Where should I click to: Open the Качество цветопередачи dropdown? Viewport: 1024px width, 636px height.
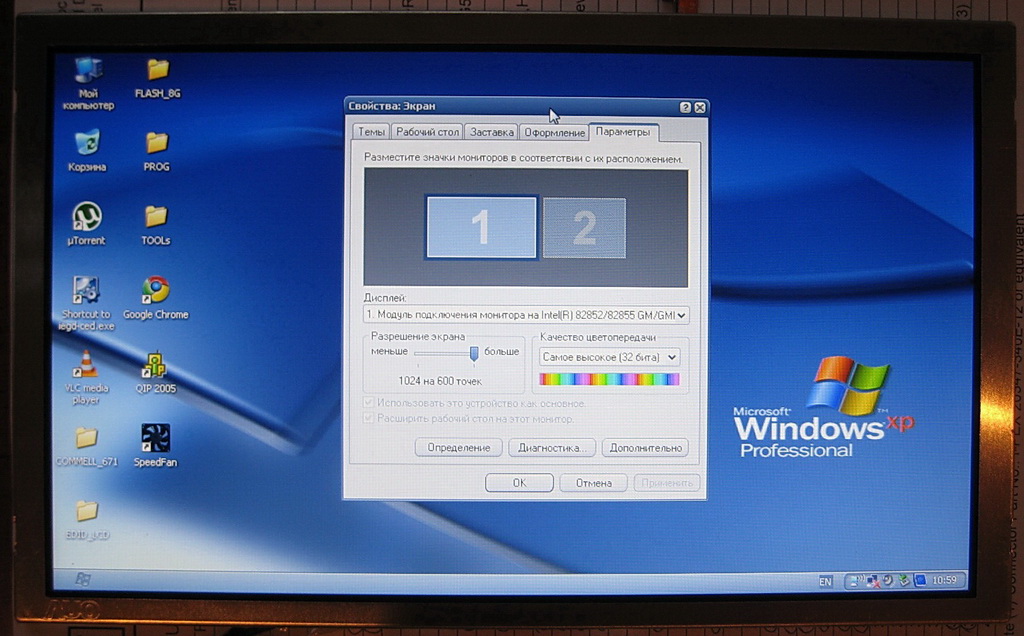point(671,357)
